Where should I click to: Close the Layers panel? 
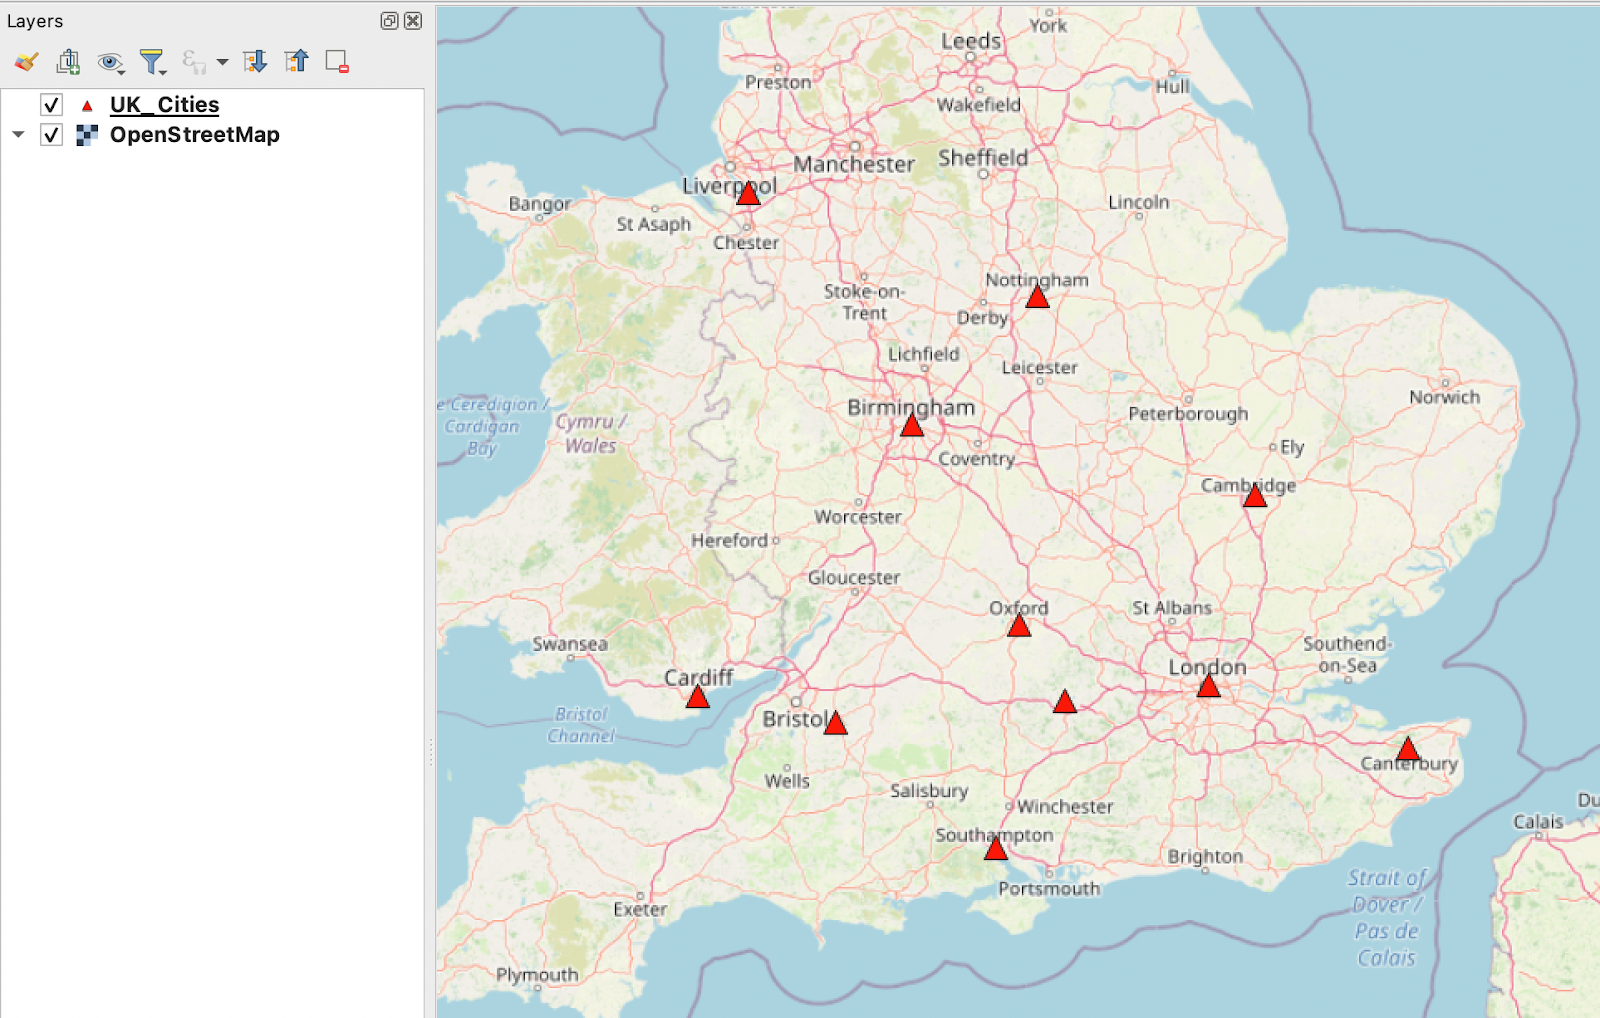tap(413, 21)
